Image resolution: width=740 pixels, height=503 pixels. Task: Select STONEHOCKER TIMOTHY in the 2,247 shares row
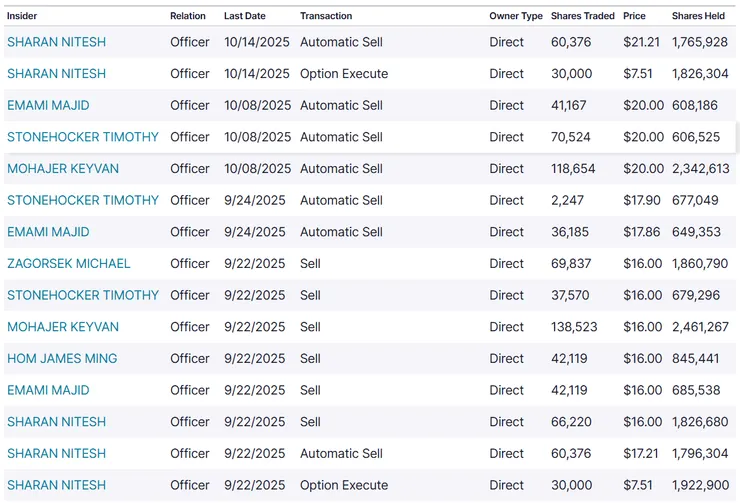pos(83,200)
